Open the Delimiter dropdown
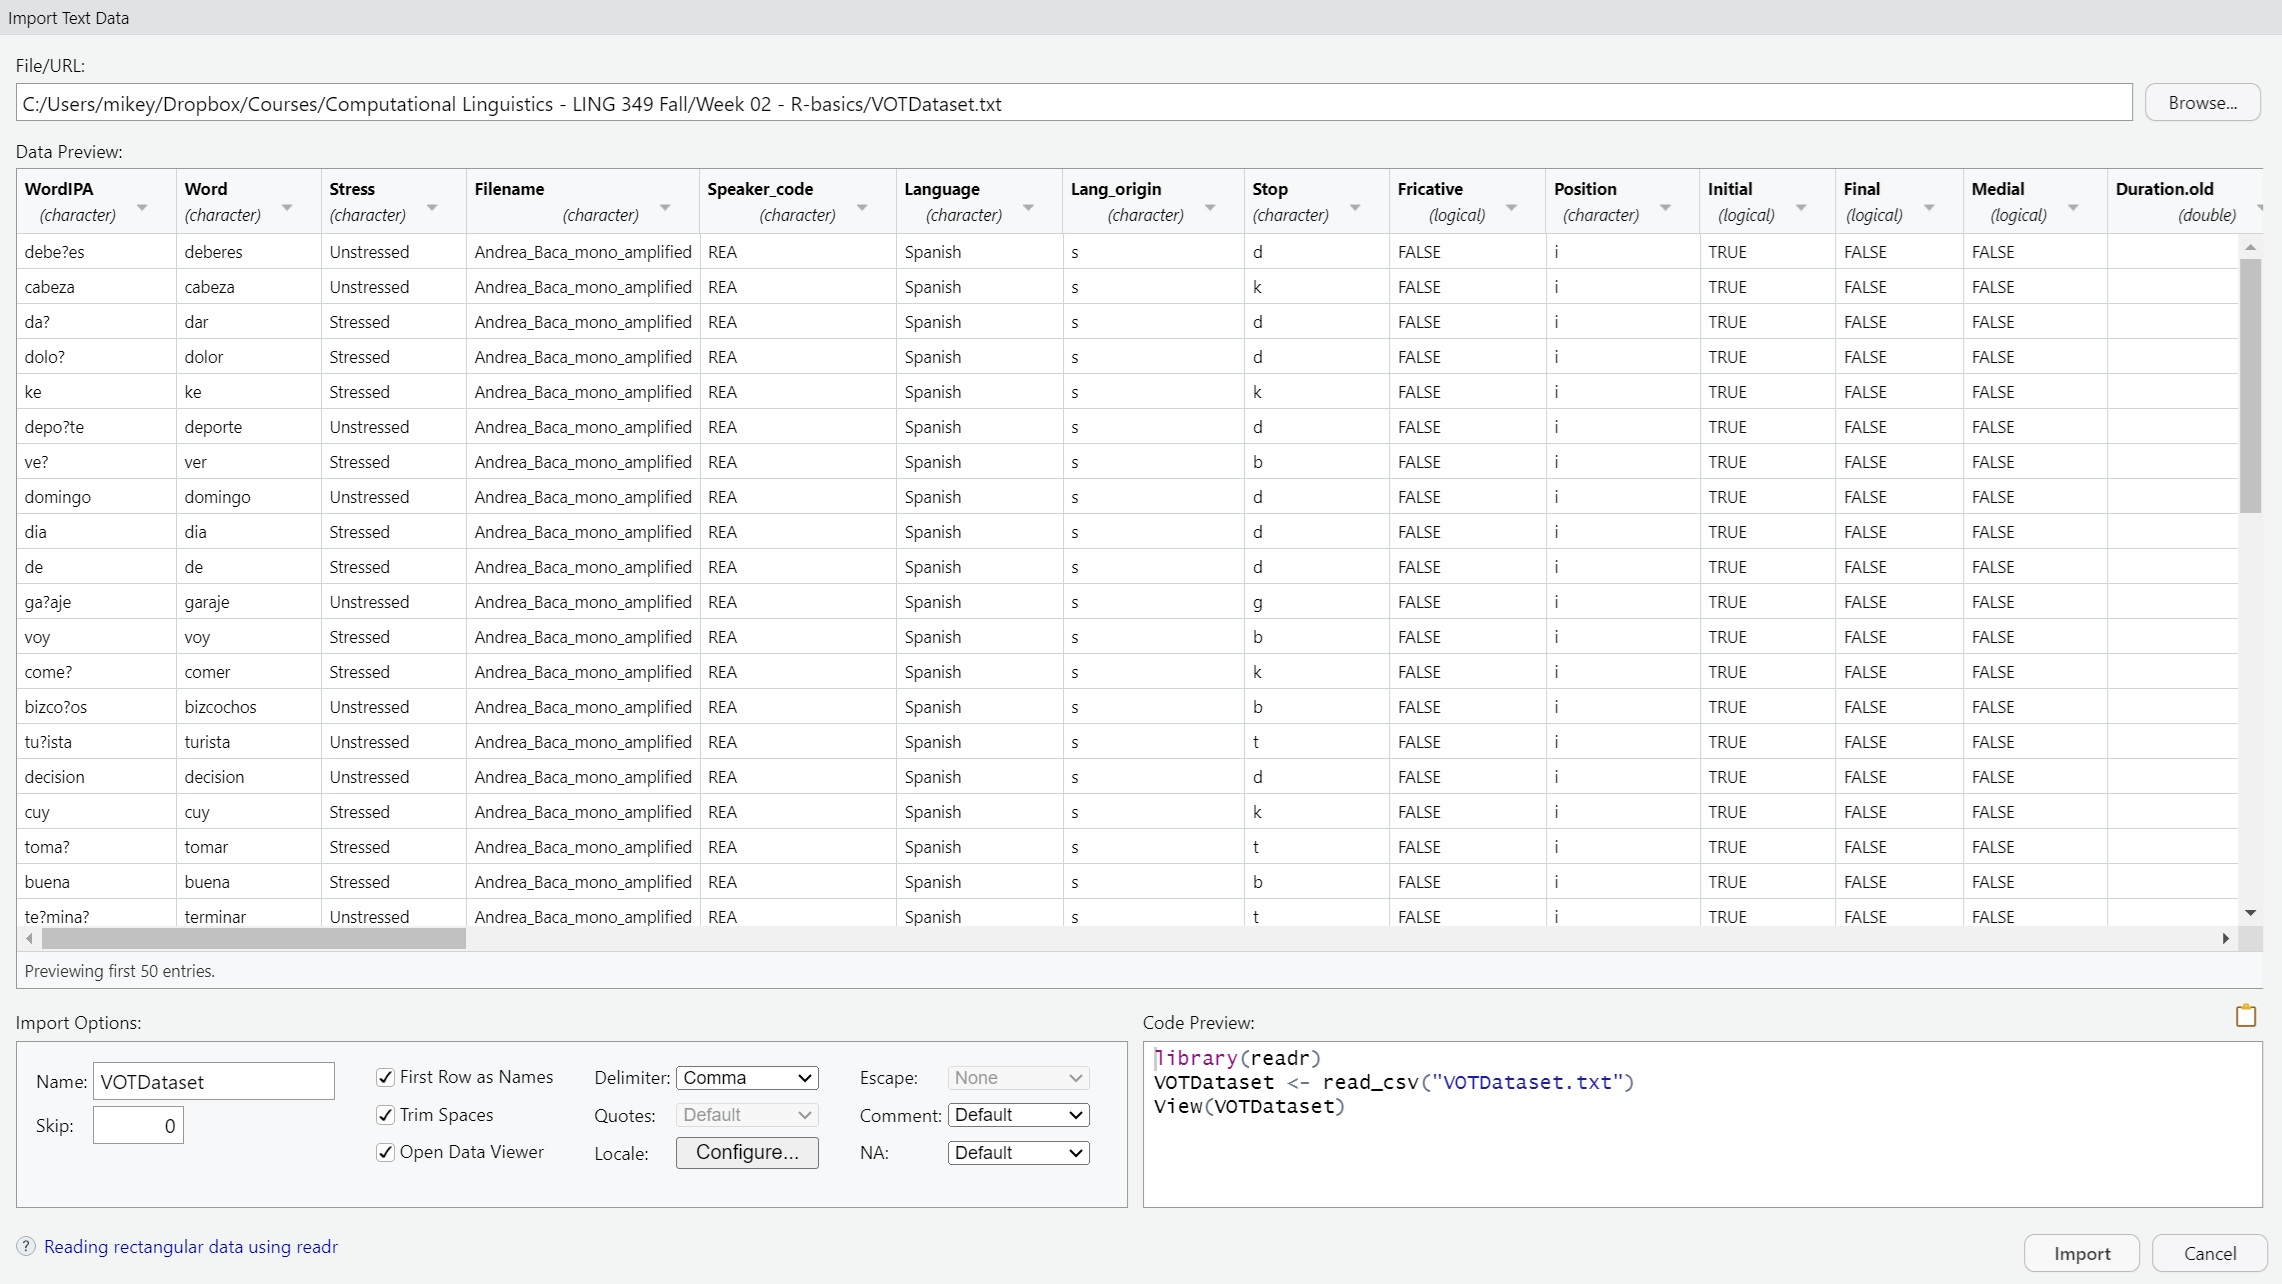 [x=746, y=1078]
